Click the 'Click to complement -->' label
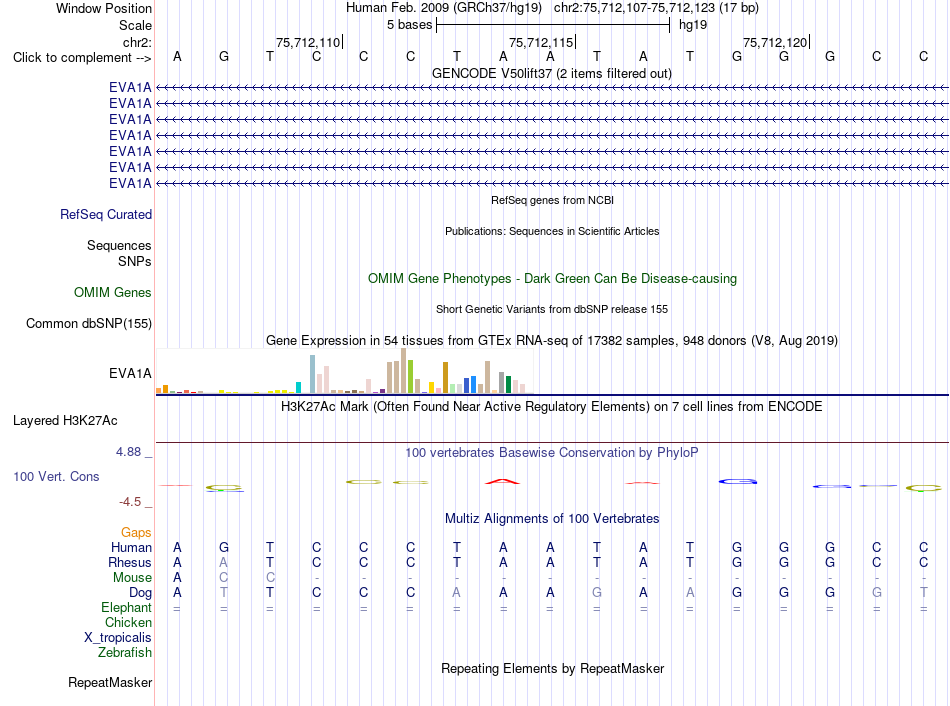 pos(82,58)
